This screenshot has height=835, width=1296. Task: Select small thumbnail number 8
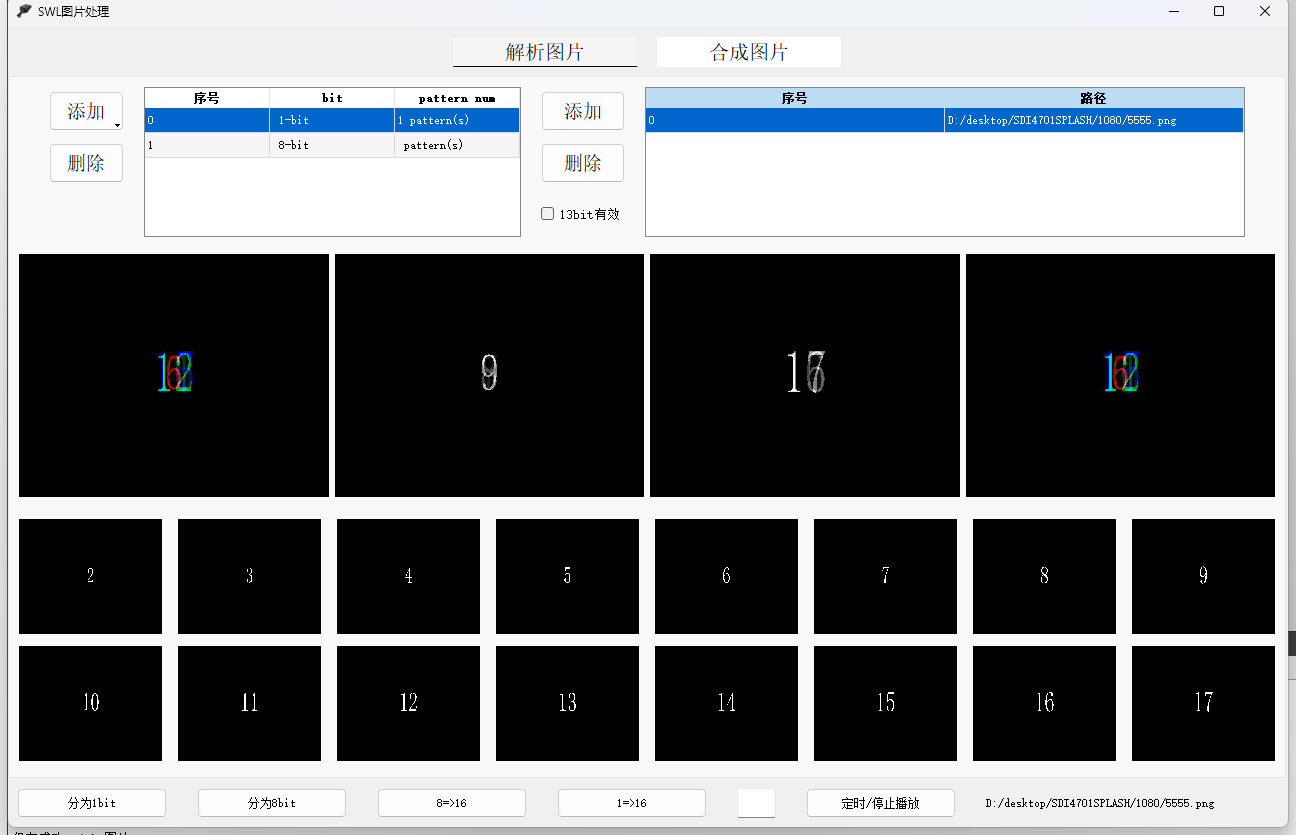tap(1044, 576)
